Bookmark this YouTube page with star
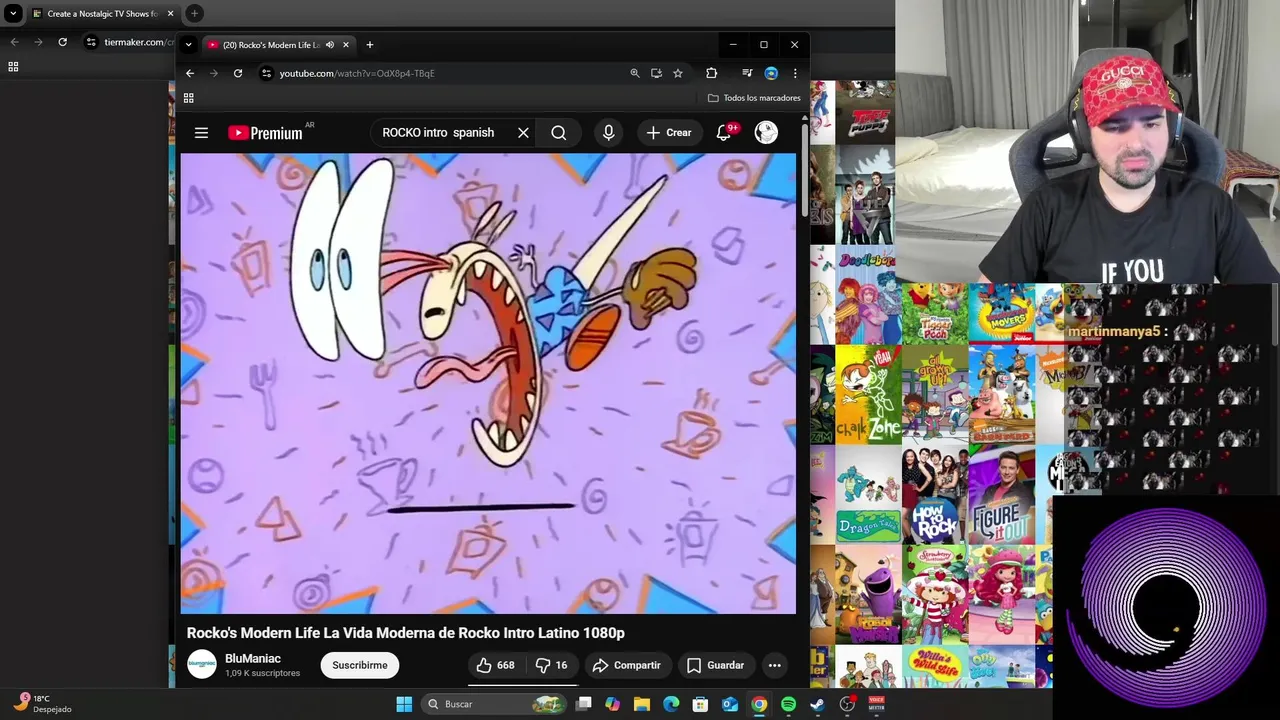Image resolution: width=1280 pixels, height=720 pixels. click(x=678, y=73)
